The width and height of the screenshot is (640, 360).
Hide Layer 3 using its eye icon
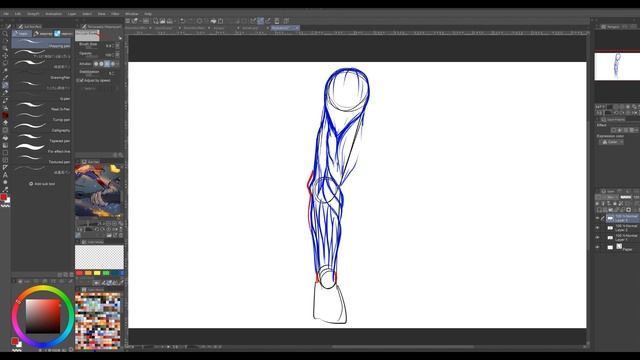click(597, 218)
